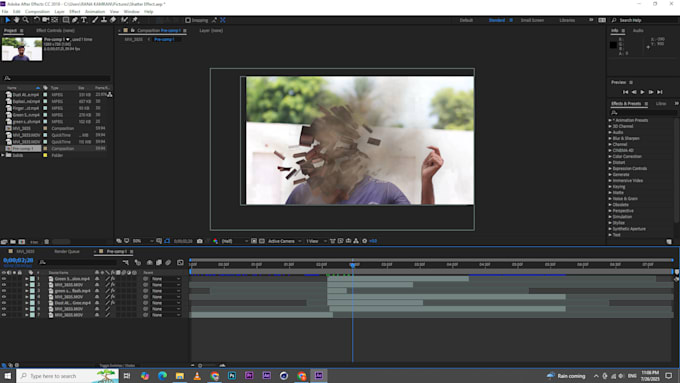Open parent dropdown for layer 1
The height and width of the screenshot is (383, 680).
click(x=166, y=279)
